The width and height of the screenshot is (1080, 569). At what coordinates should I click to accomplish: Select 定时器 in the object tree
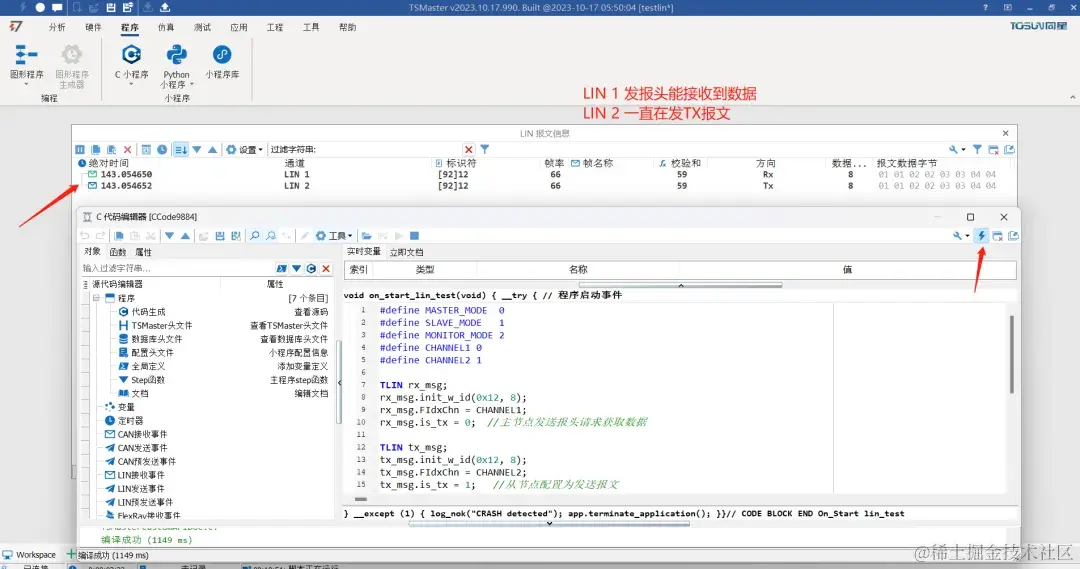click(130, 421)
